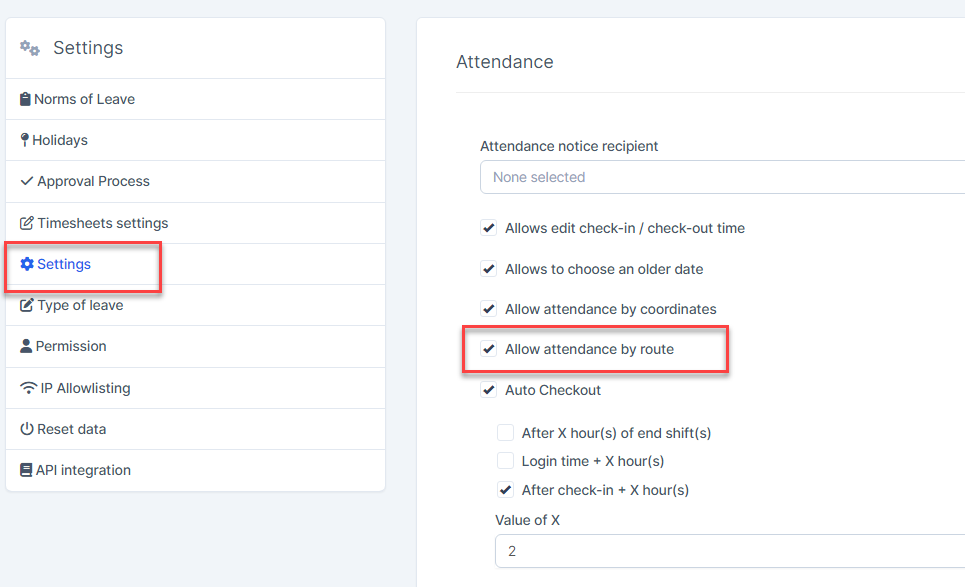Image resolution: width=965 pixels, height=587 pixels.
Task: Check the Login time + X hour(s) option
Action: pos(506,461)
